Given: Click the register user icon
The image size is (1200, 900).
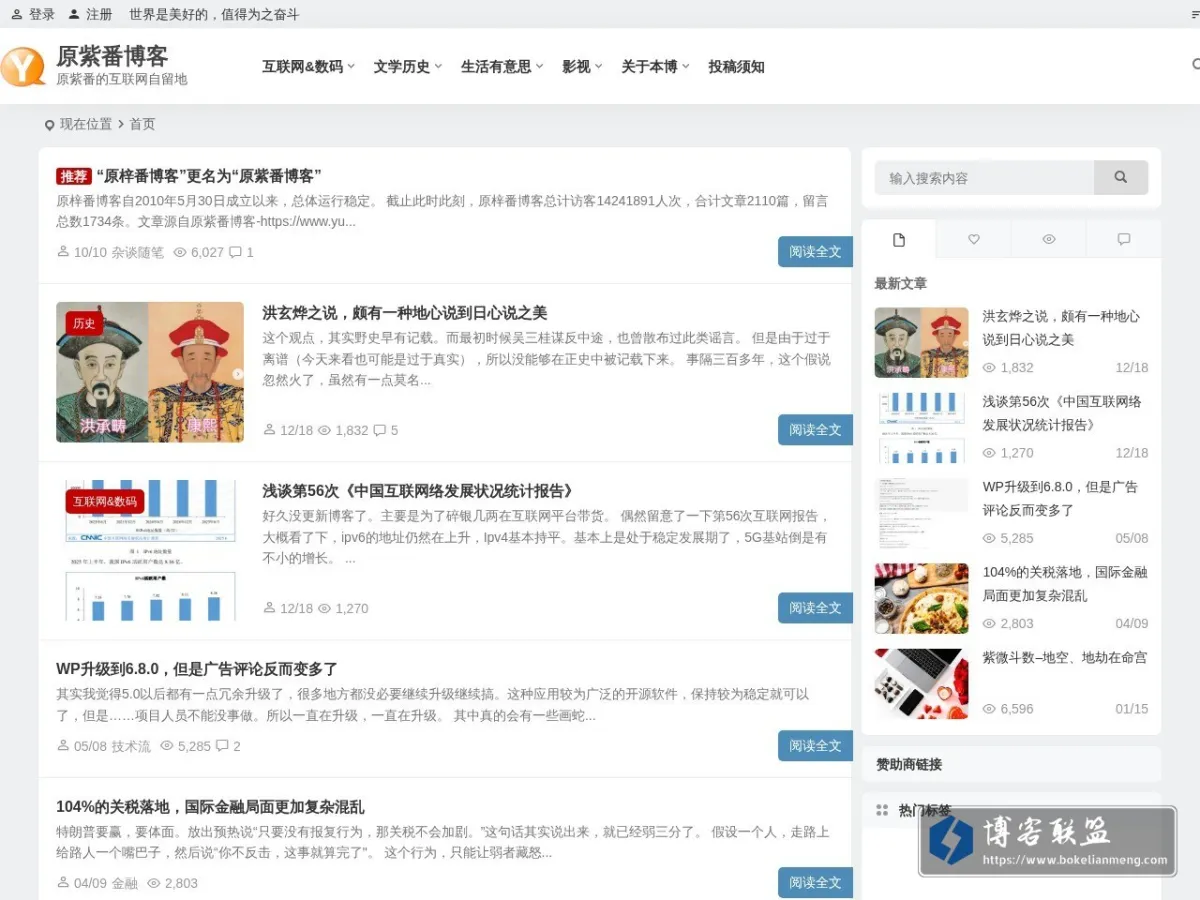Looking at the screenshot, I should tap(74, 14).
